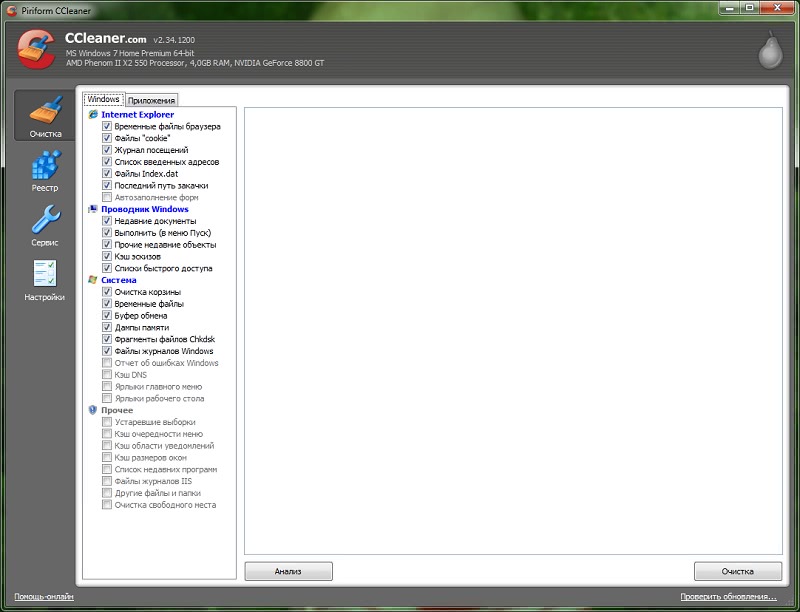Check Устаревшие выборки option
Image resolution: width=800 pixels, height=612 pixels.
pyautogui.click(x=107, y=422)
